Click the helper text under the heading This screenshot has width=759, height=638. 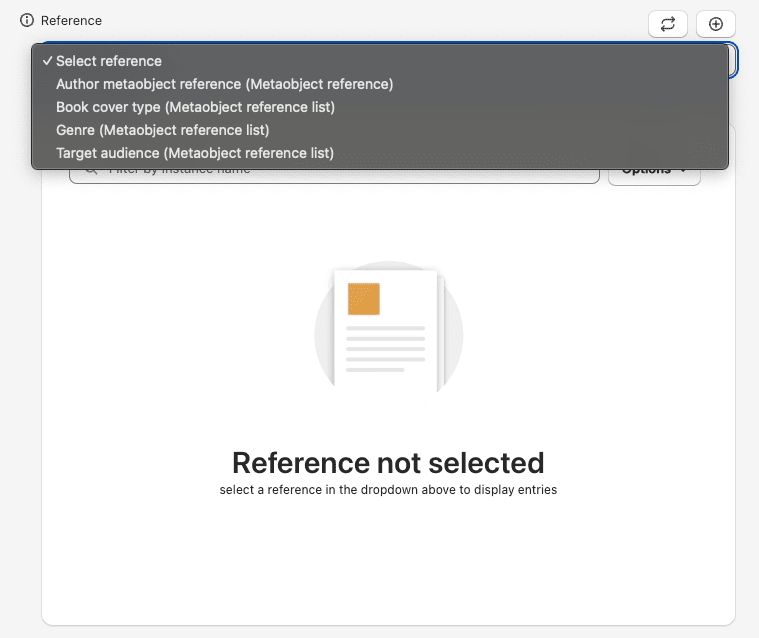tap(388, 490)
